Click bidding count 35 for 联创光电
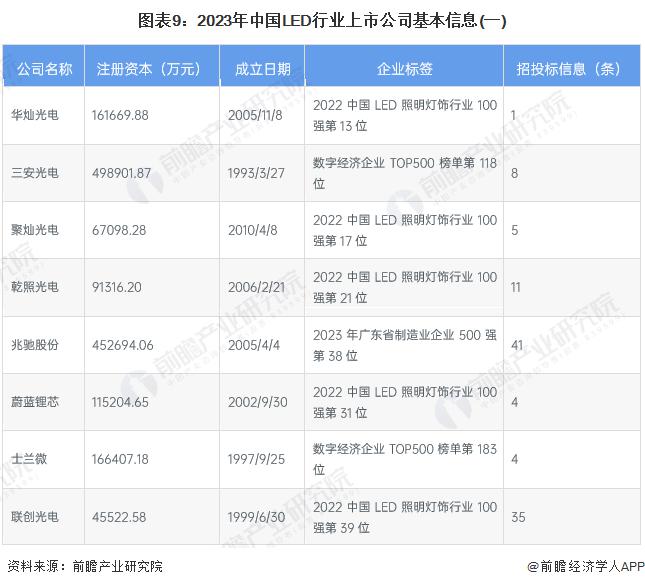 click(518, 517)
